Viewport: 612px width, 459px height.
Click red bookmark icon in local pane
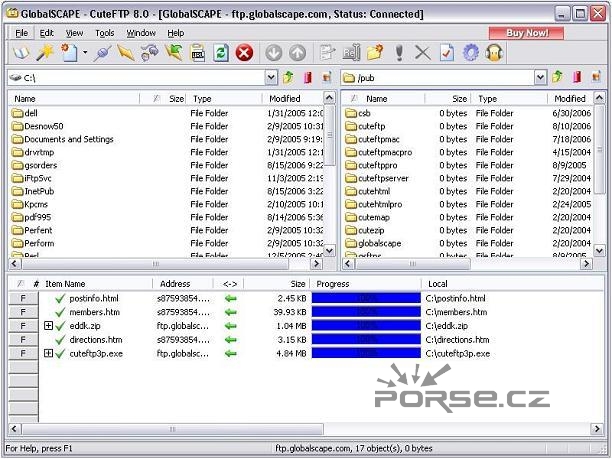click(308, 77)
